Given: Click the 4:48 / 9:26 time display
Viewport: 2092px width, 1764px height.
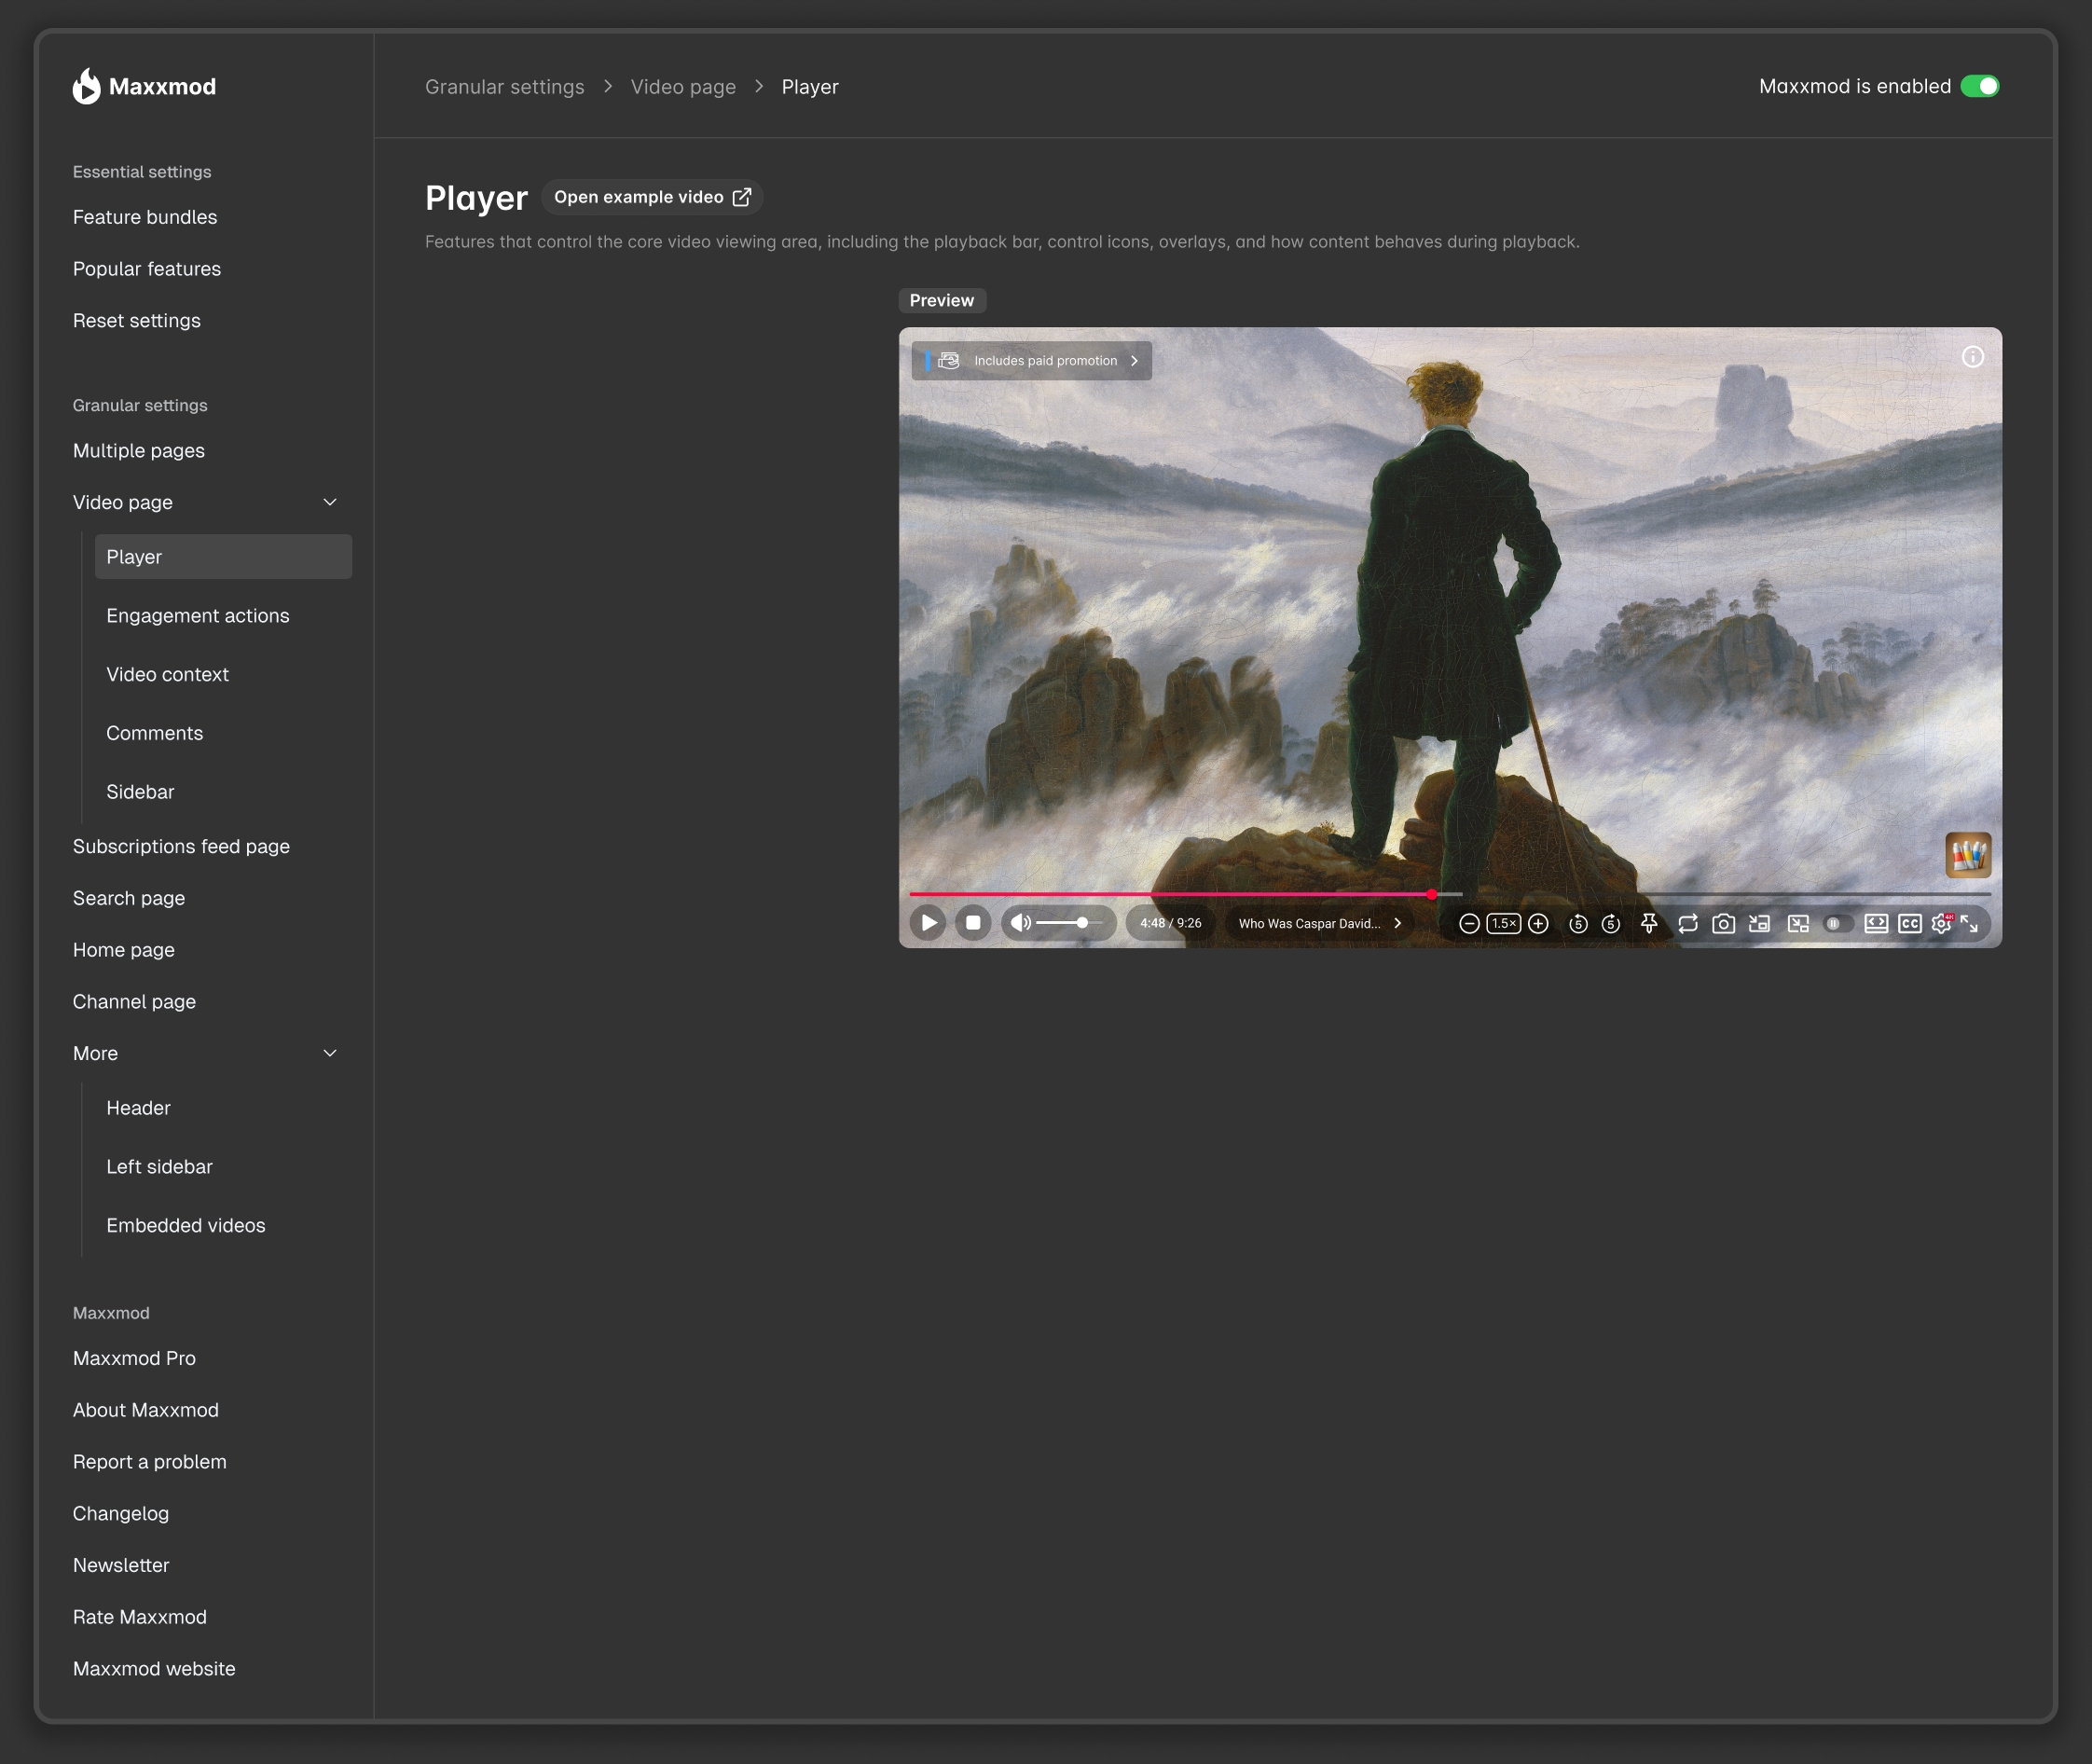Looking at the screenshot, I should (x=1171, y=923).
